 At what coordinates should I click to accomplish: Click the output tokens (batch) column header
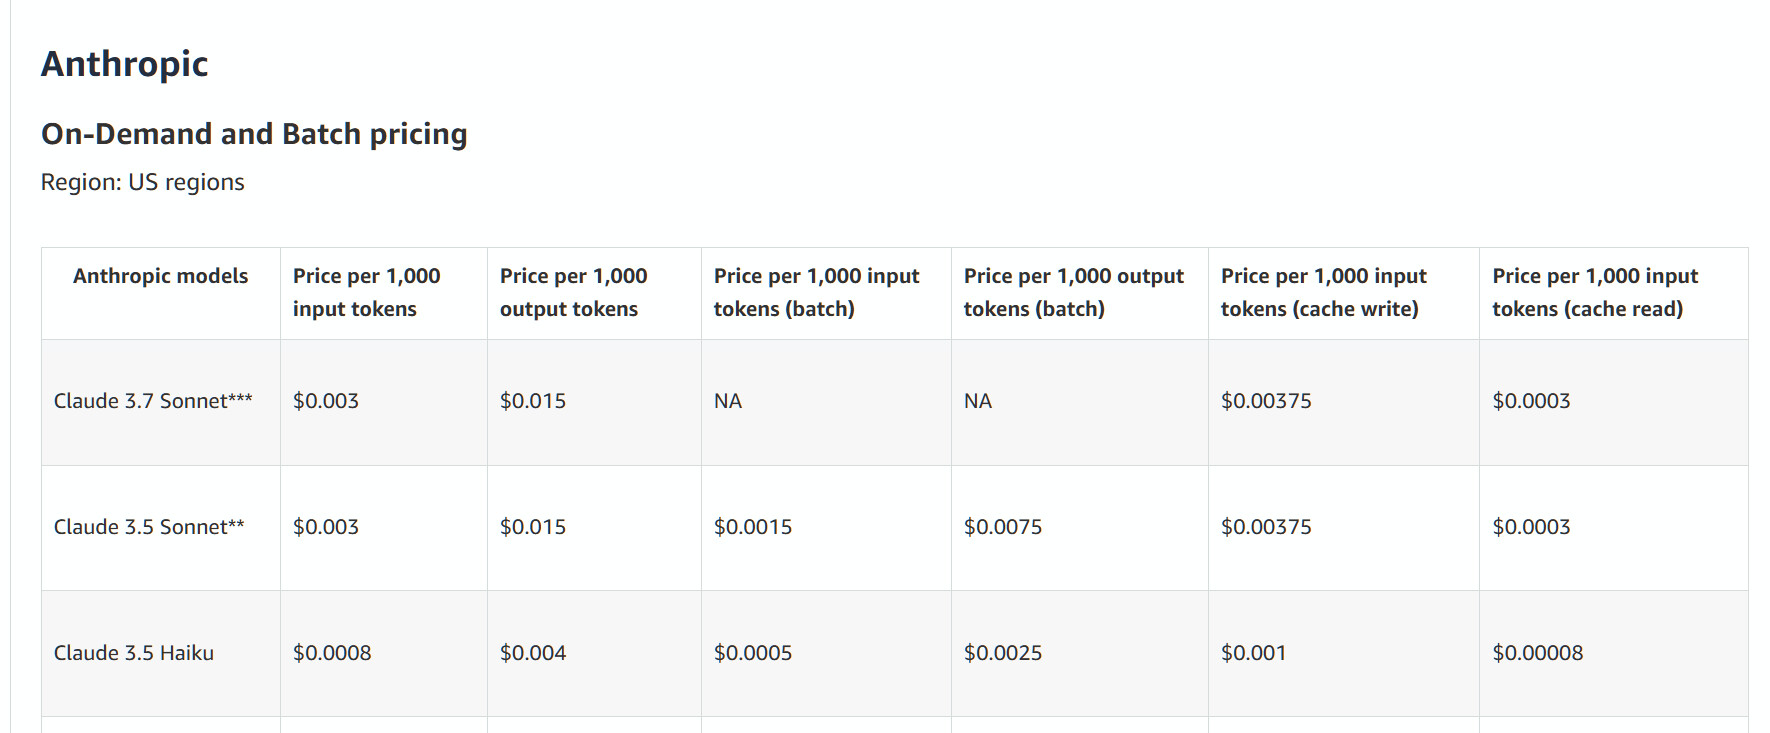pos(1073,292)
